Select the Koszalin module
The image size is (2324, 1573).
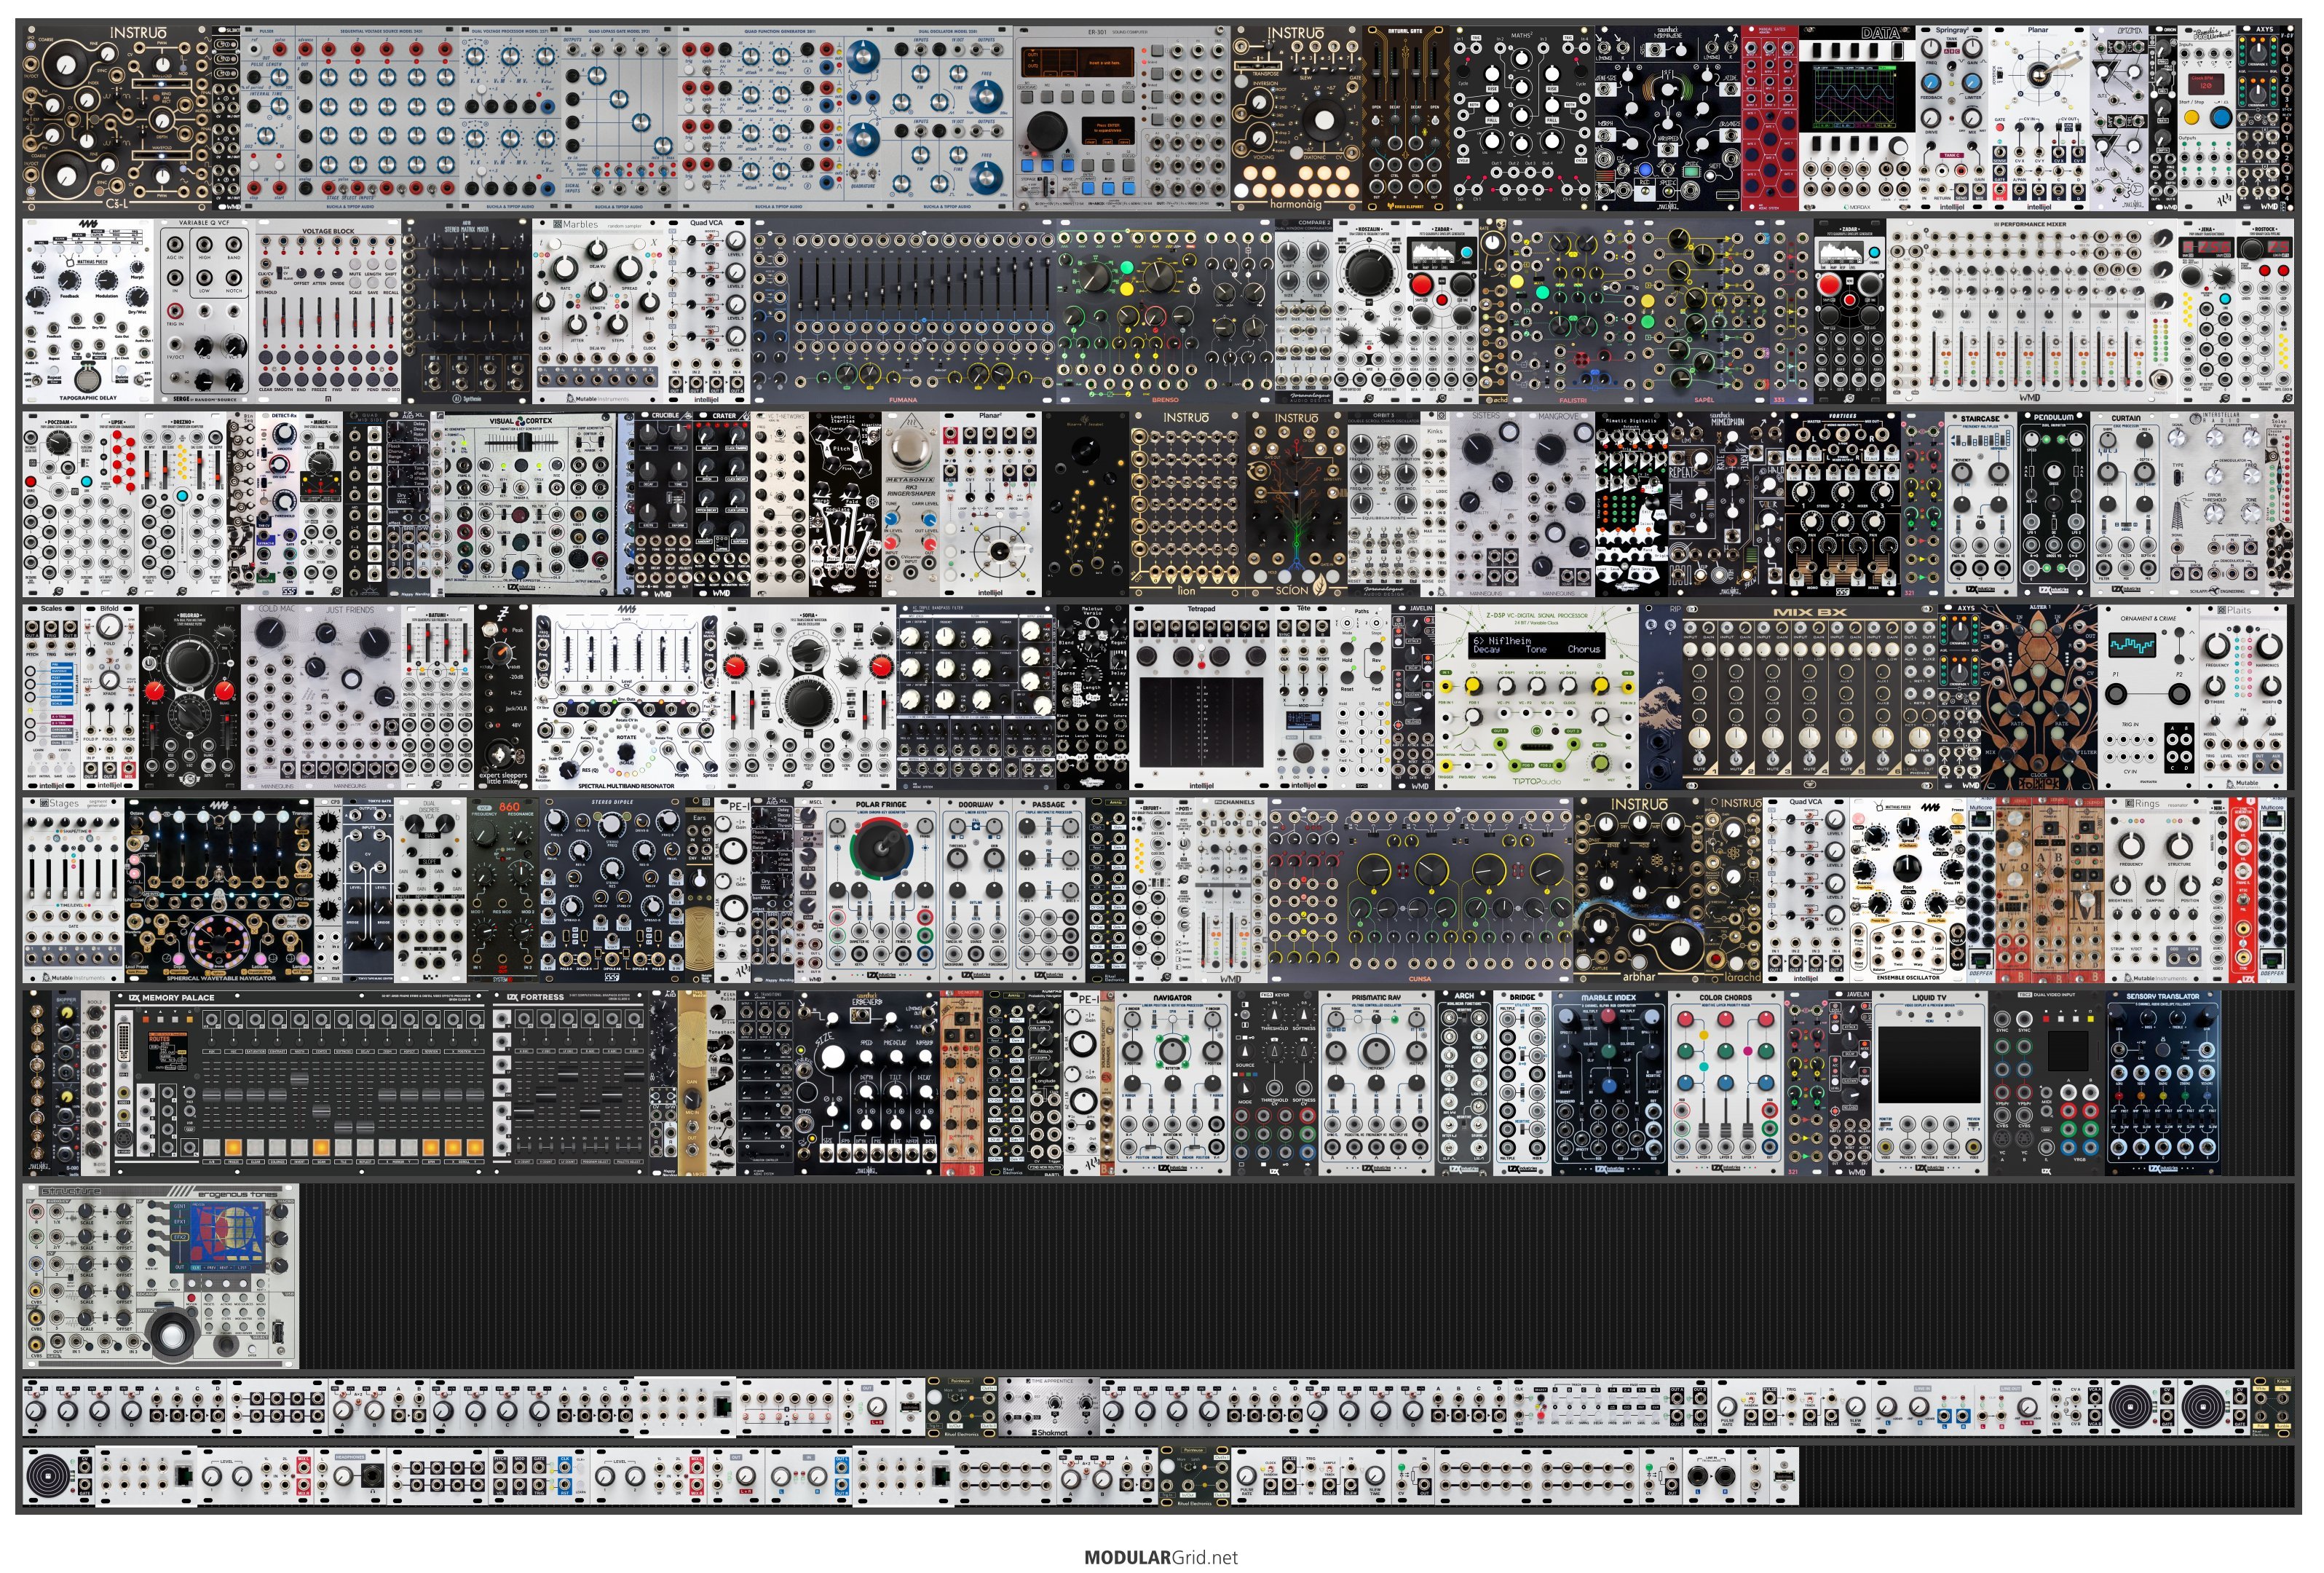(x=1369, y=311)
